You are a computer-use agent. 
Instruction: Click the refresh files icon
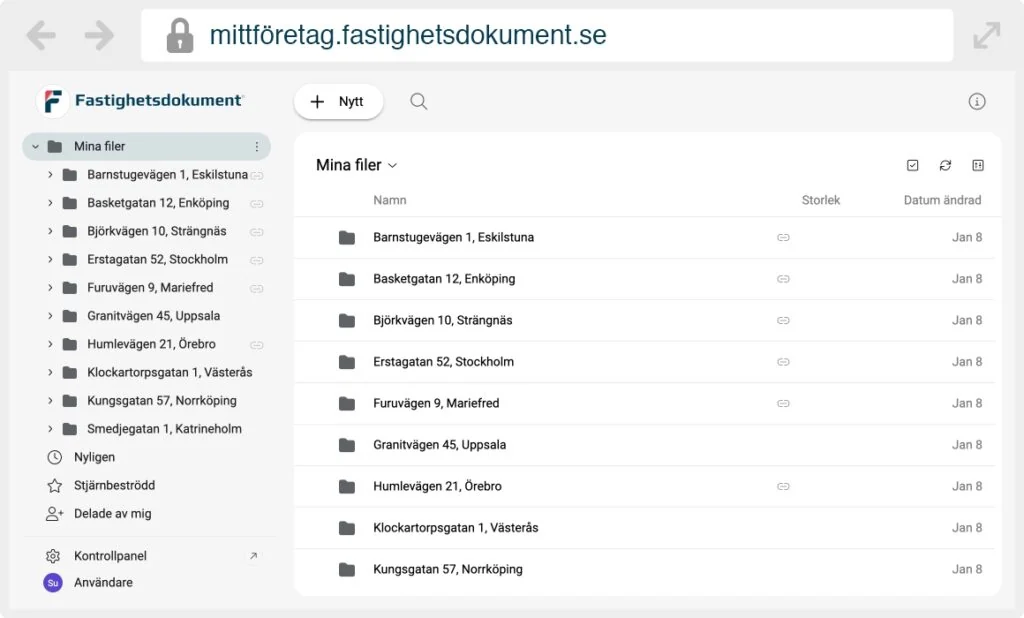tap(945, 165)
